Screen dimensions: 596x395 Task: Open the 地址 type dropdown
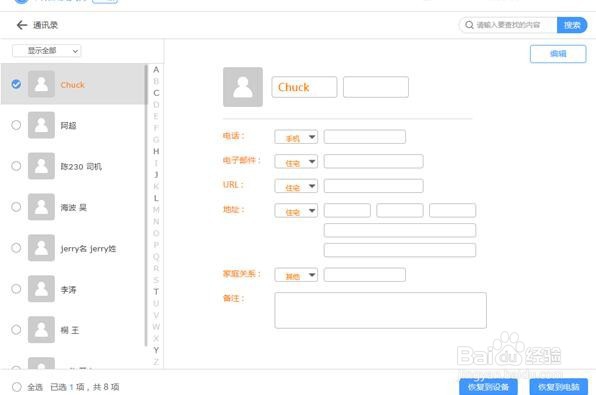(296, 211)
